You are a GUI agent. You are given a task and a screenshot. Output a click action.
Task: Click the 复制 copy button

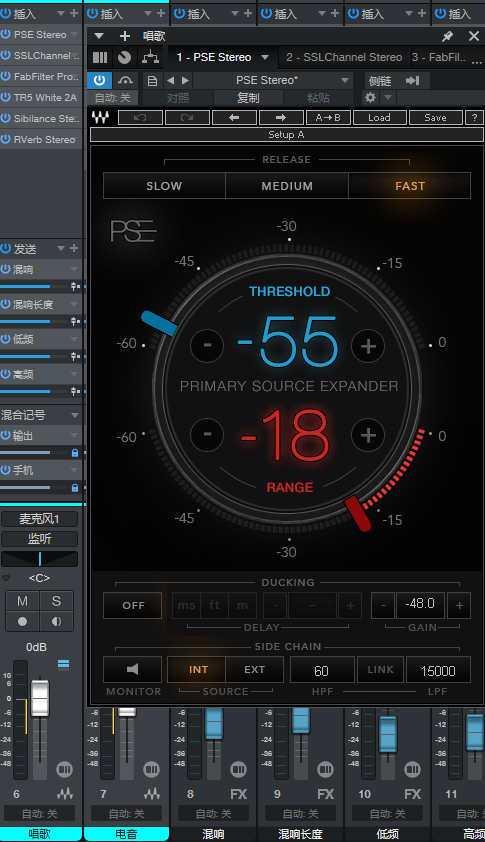[248, 98]
